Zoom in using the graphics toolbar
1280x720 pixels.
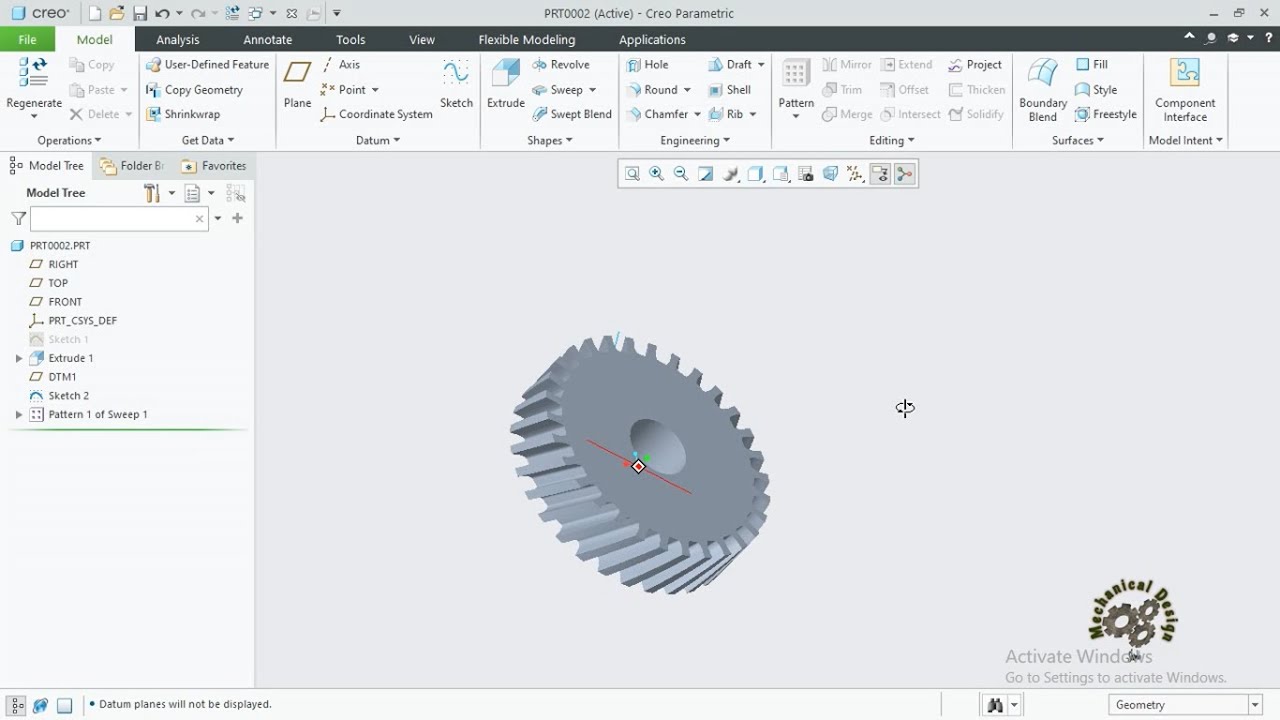657,174
